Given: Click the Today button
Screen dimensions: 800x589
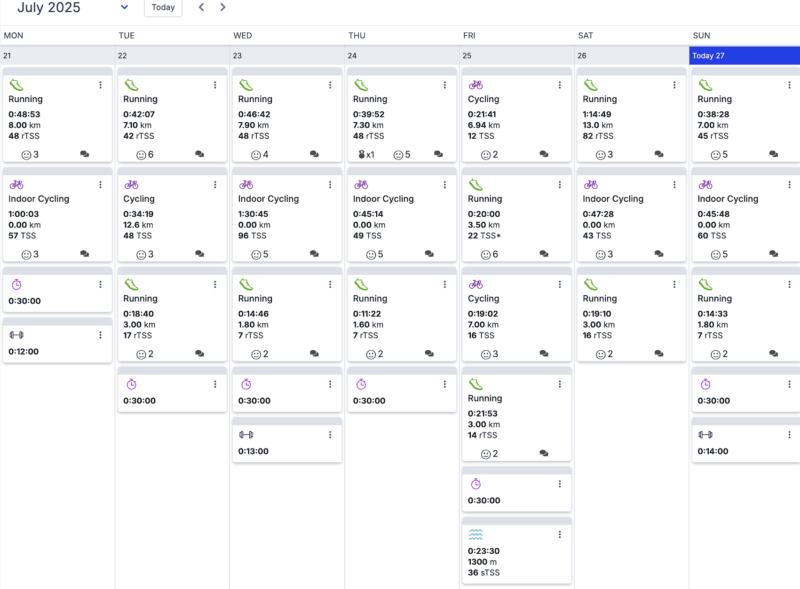Looking at the screenshot, I should [x=163, y=8].
